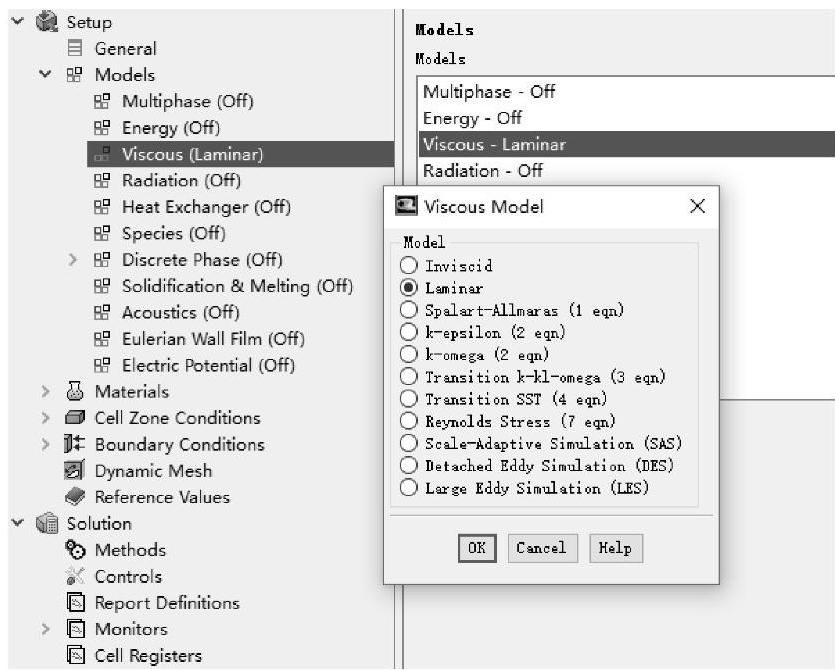The height and width of the screenshot is (670, 835).
Task: Choose the k-epsilon (2 eqn) model
Action: coord(408,332)
